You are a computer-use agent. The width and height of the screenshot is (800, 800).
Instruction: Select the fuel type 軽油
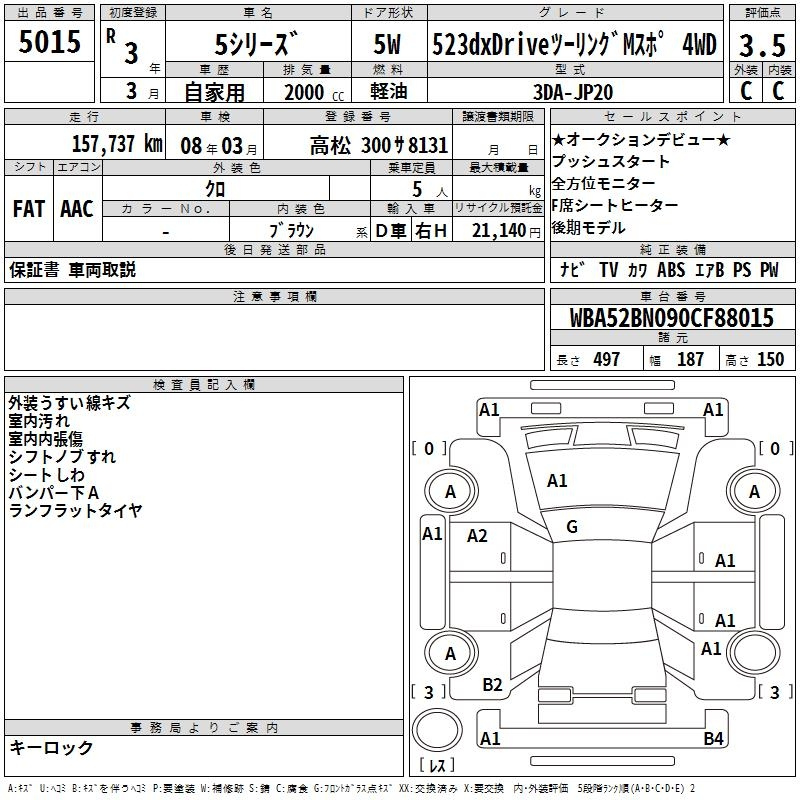389,91
